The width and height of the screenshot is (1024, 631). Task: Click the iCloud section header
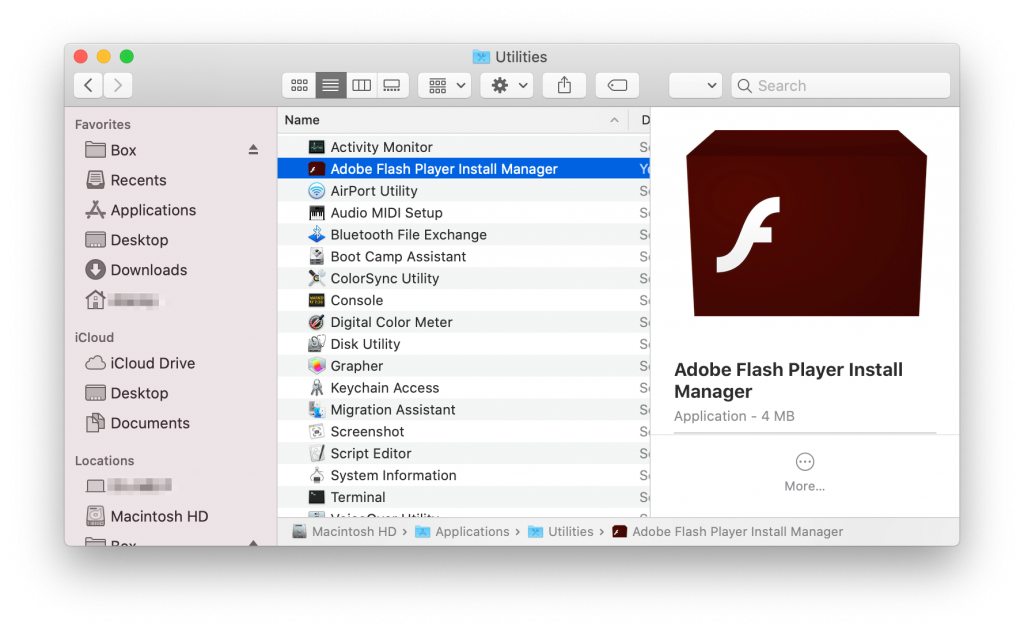coord(94,337)
